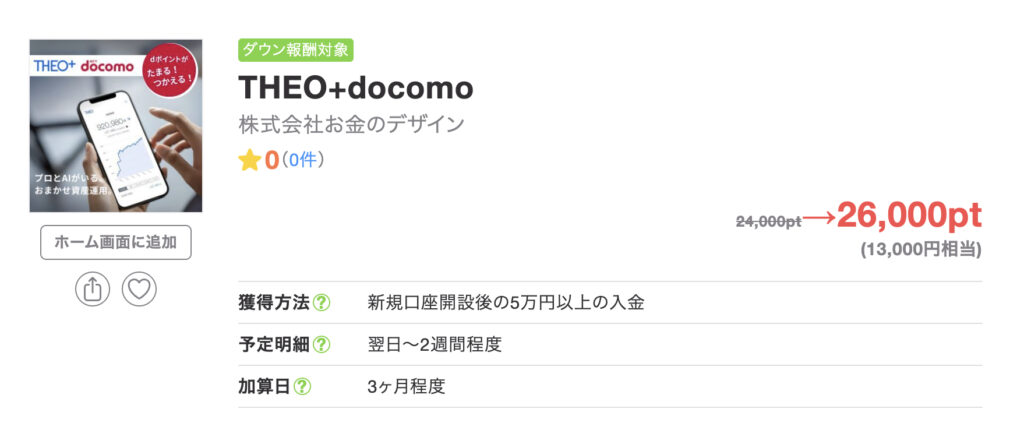The height and width of the screenshot is (437, 1024).
Task: Click the share icon below the thumbnail
Action: 92,289
